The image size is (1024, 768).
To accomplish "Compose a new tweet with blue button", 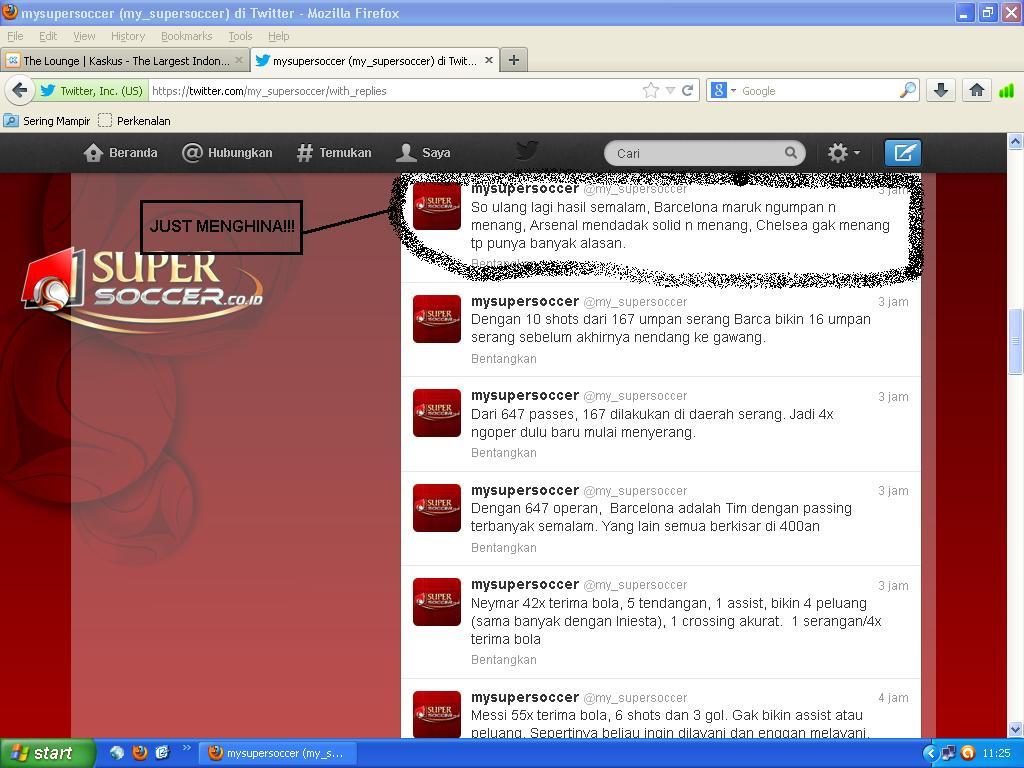I will point(903,153).
